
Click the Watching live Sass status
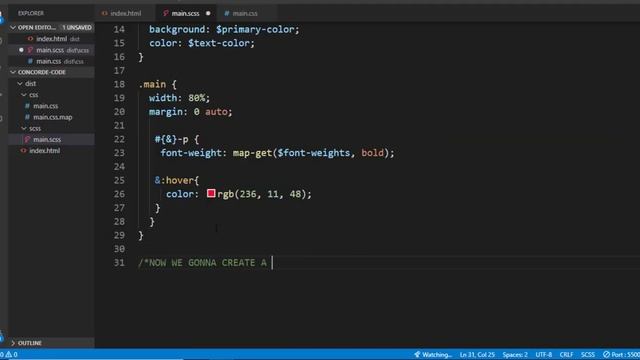coord(433,354)
